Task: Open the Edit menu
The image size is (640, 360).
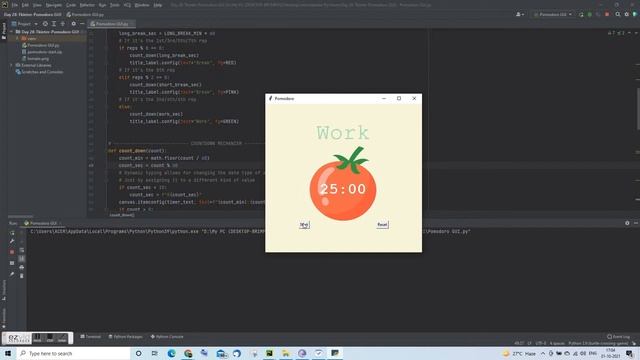Action: coord(25,5)
